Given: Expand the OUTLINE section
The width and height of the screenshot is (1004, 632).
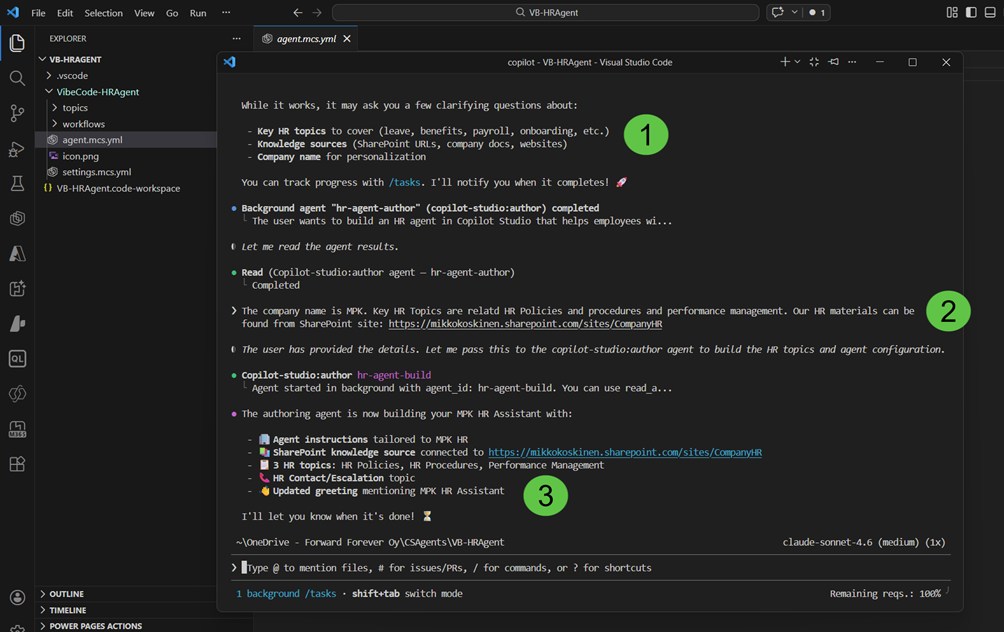Looking at the screenshot, I should pos(66,594).
